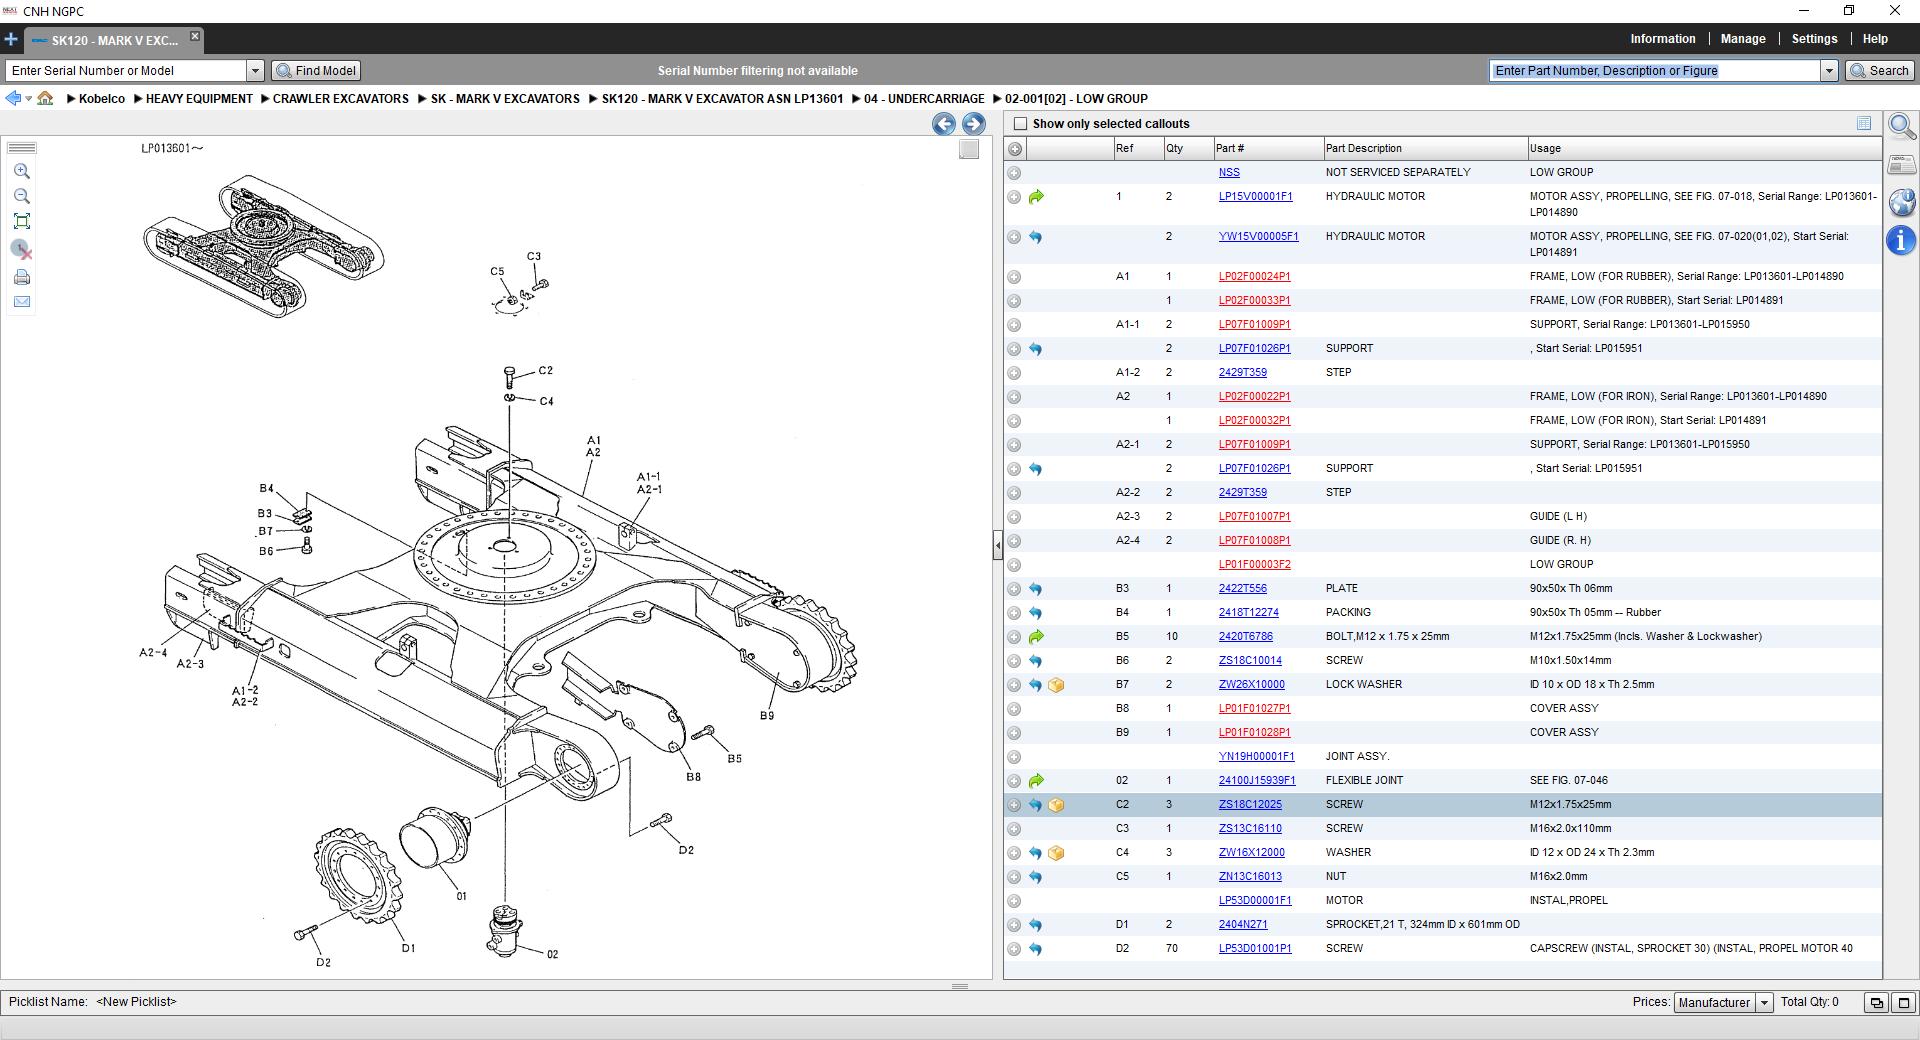
Task: Add the B3 PLATE row with plus circle
Action: (x=1014, y=589)
